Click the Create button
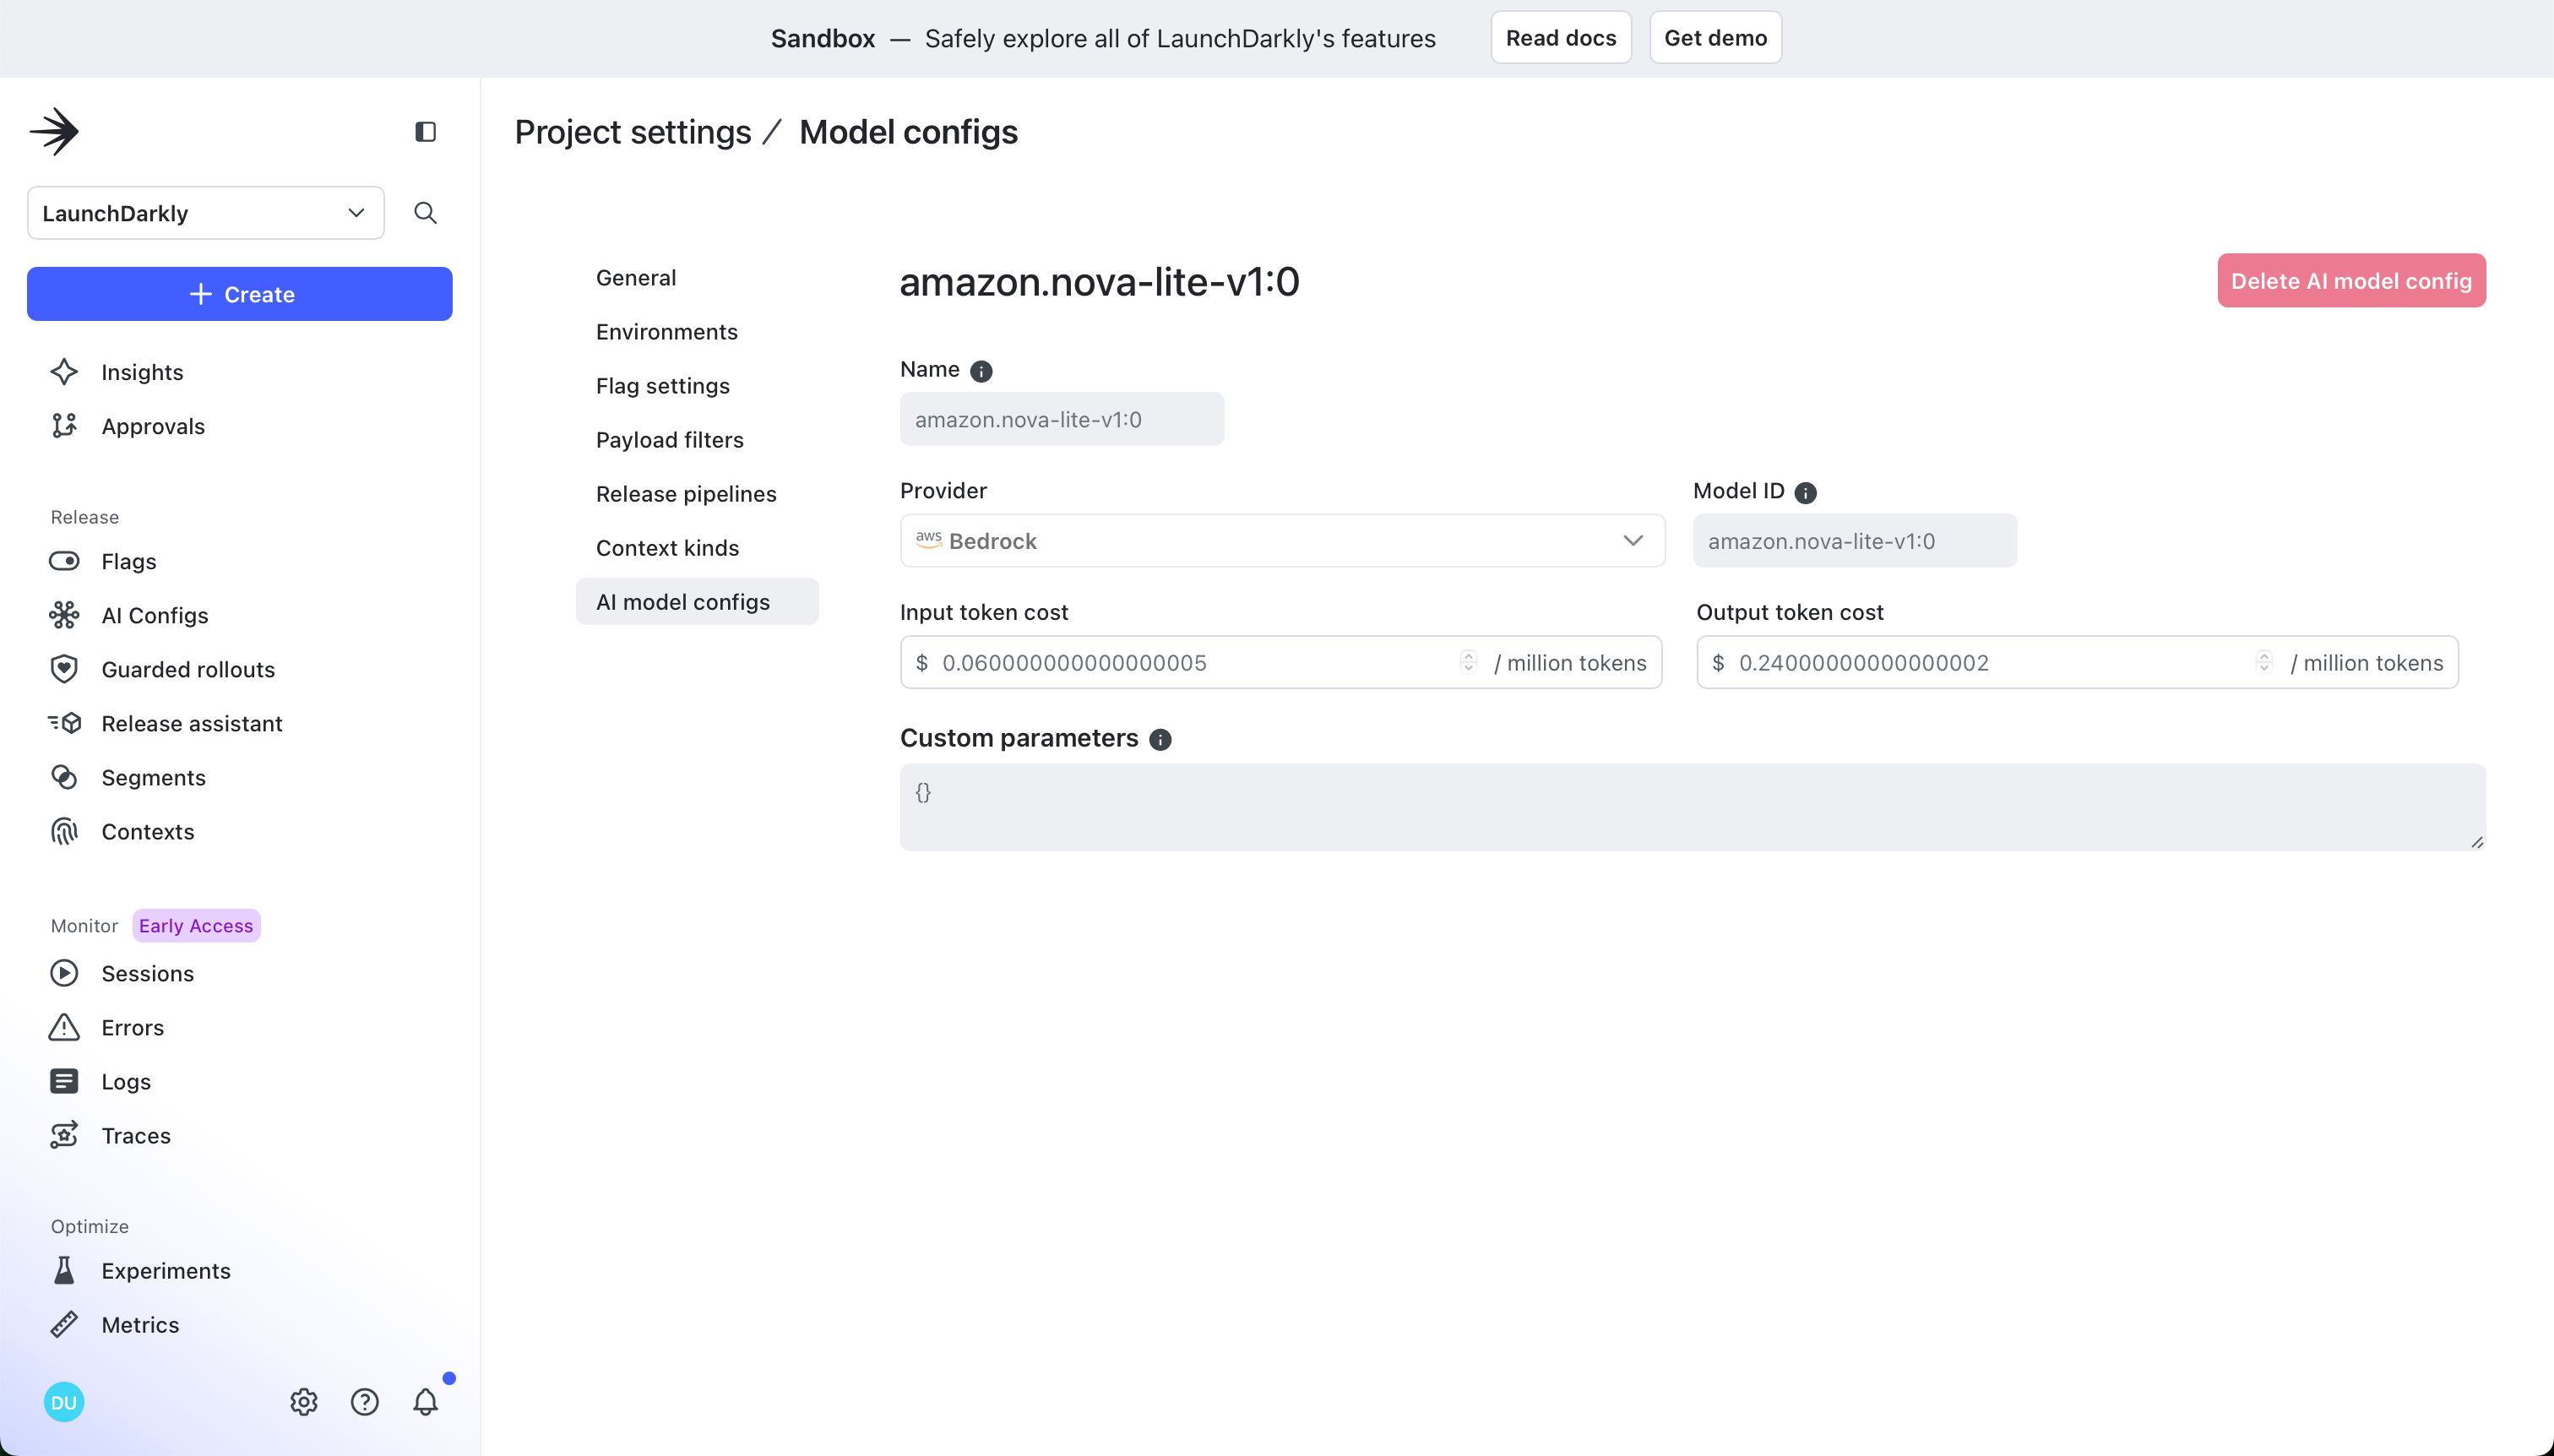 coord(240,294)
